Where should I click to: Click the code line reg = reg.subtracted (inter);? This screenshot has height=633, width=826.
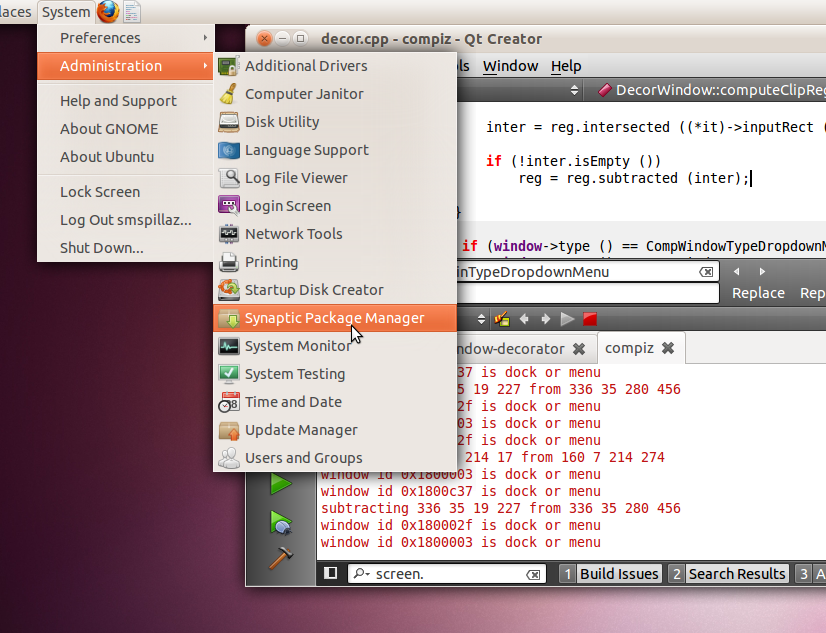click(633, 179)
